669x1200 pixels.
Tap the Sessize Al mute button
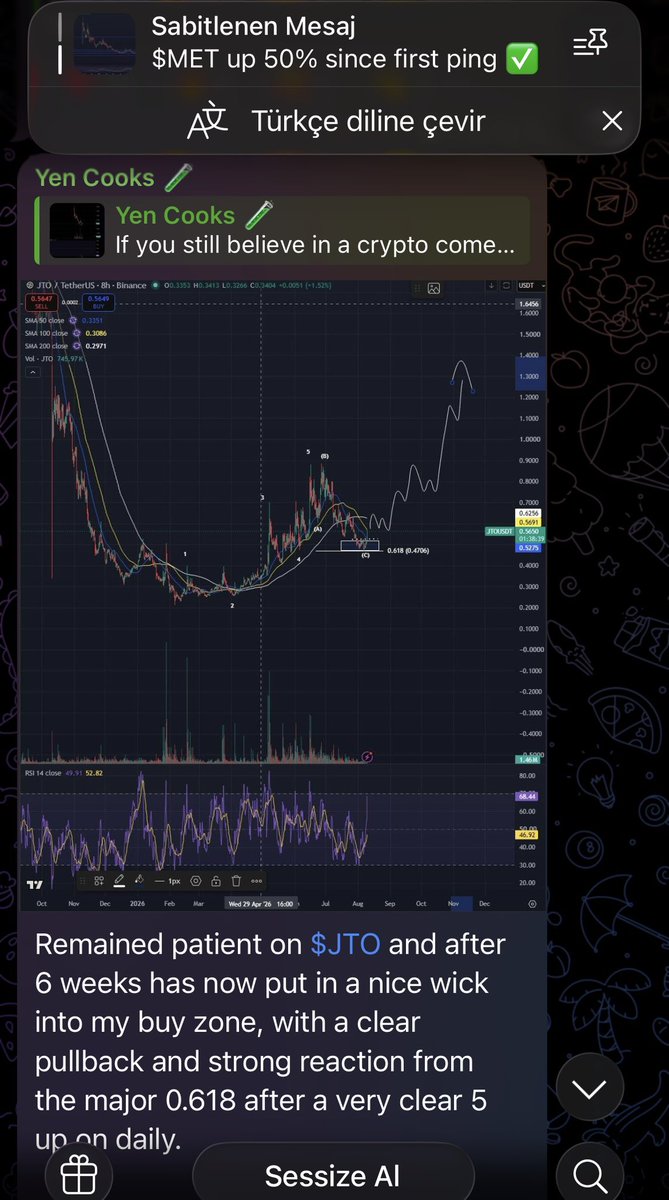click(x=333, y=1176)
